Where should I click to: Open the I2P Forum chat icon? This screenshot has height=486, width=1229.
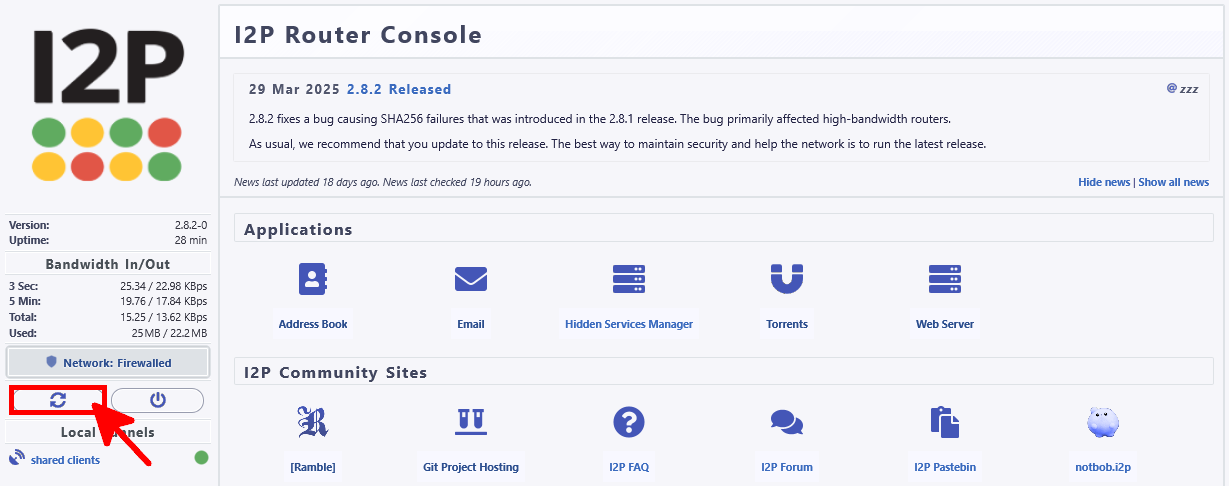tap(787, 423)
